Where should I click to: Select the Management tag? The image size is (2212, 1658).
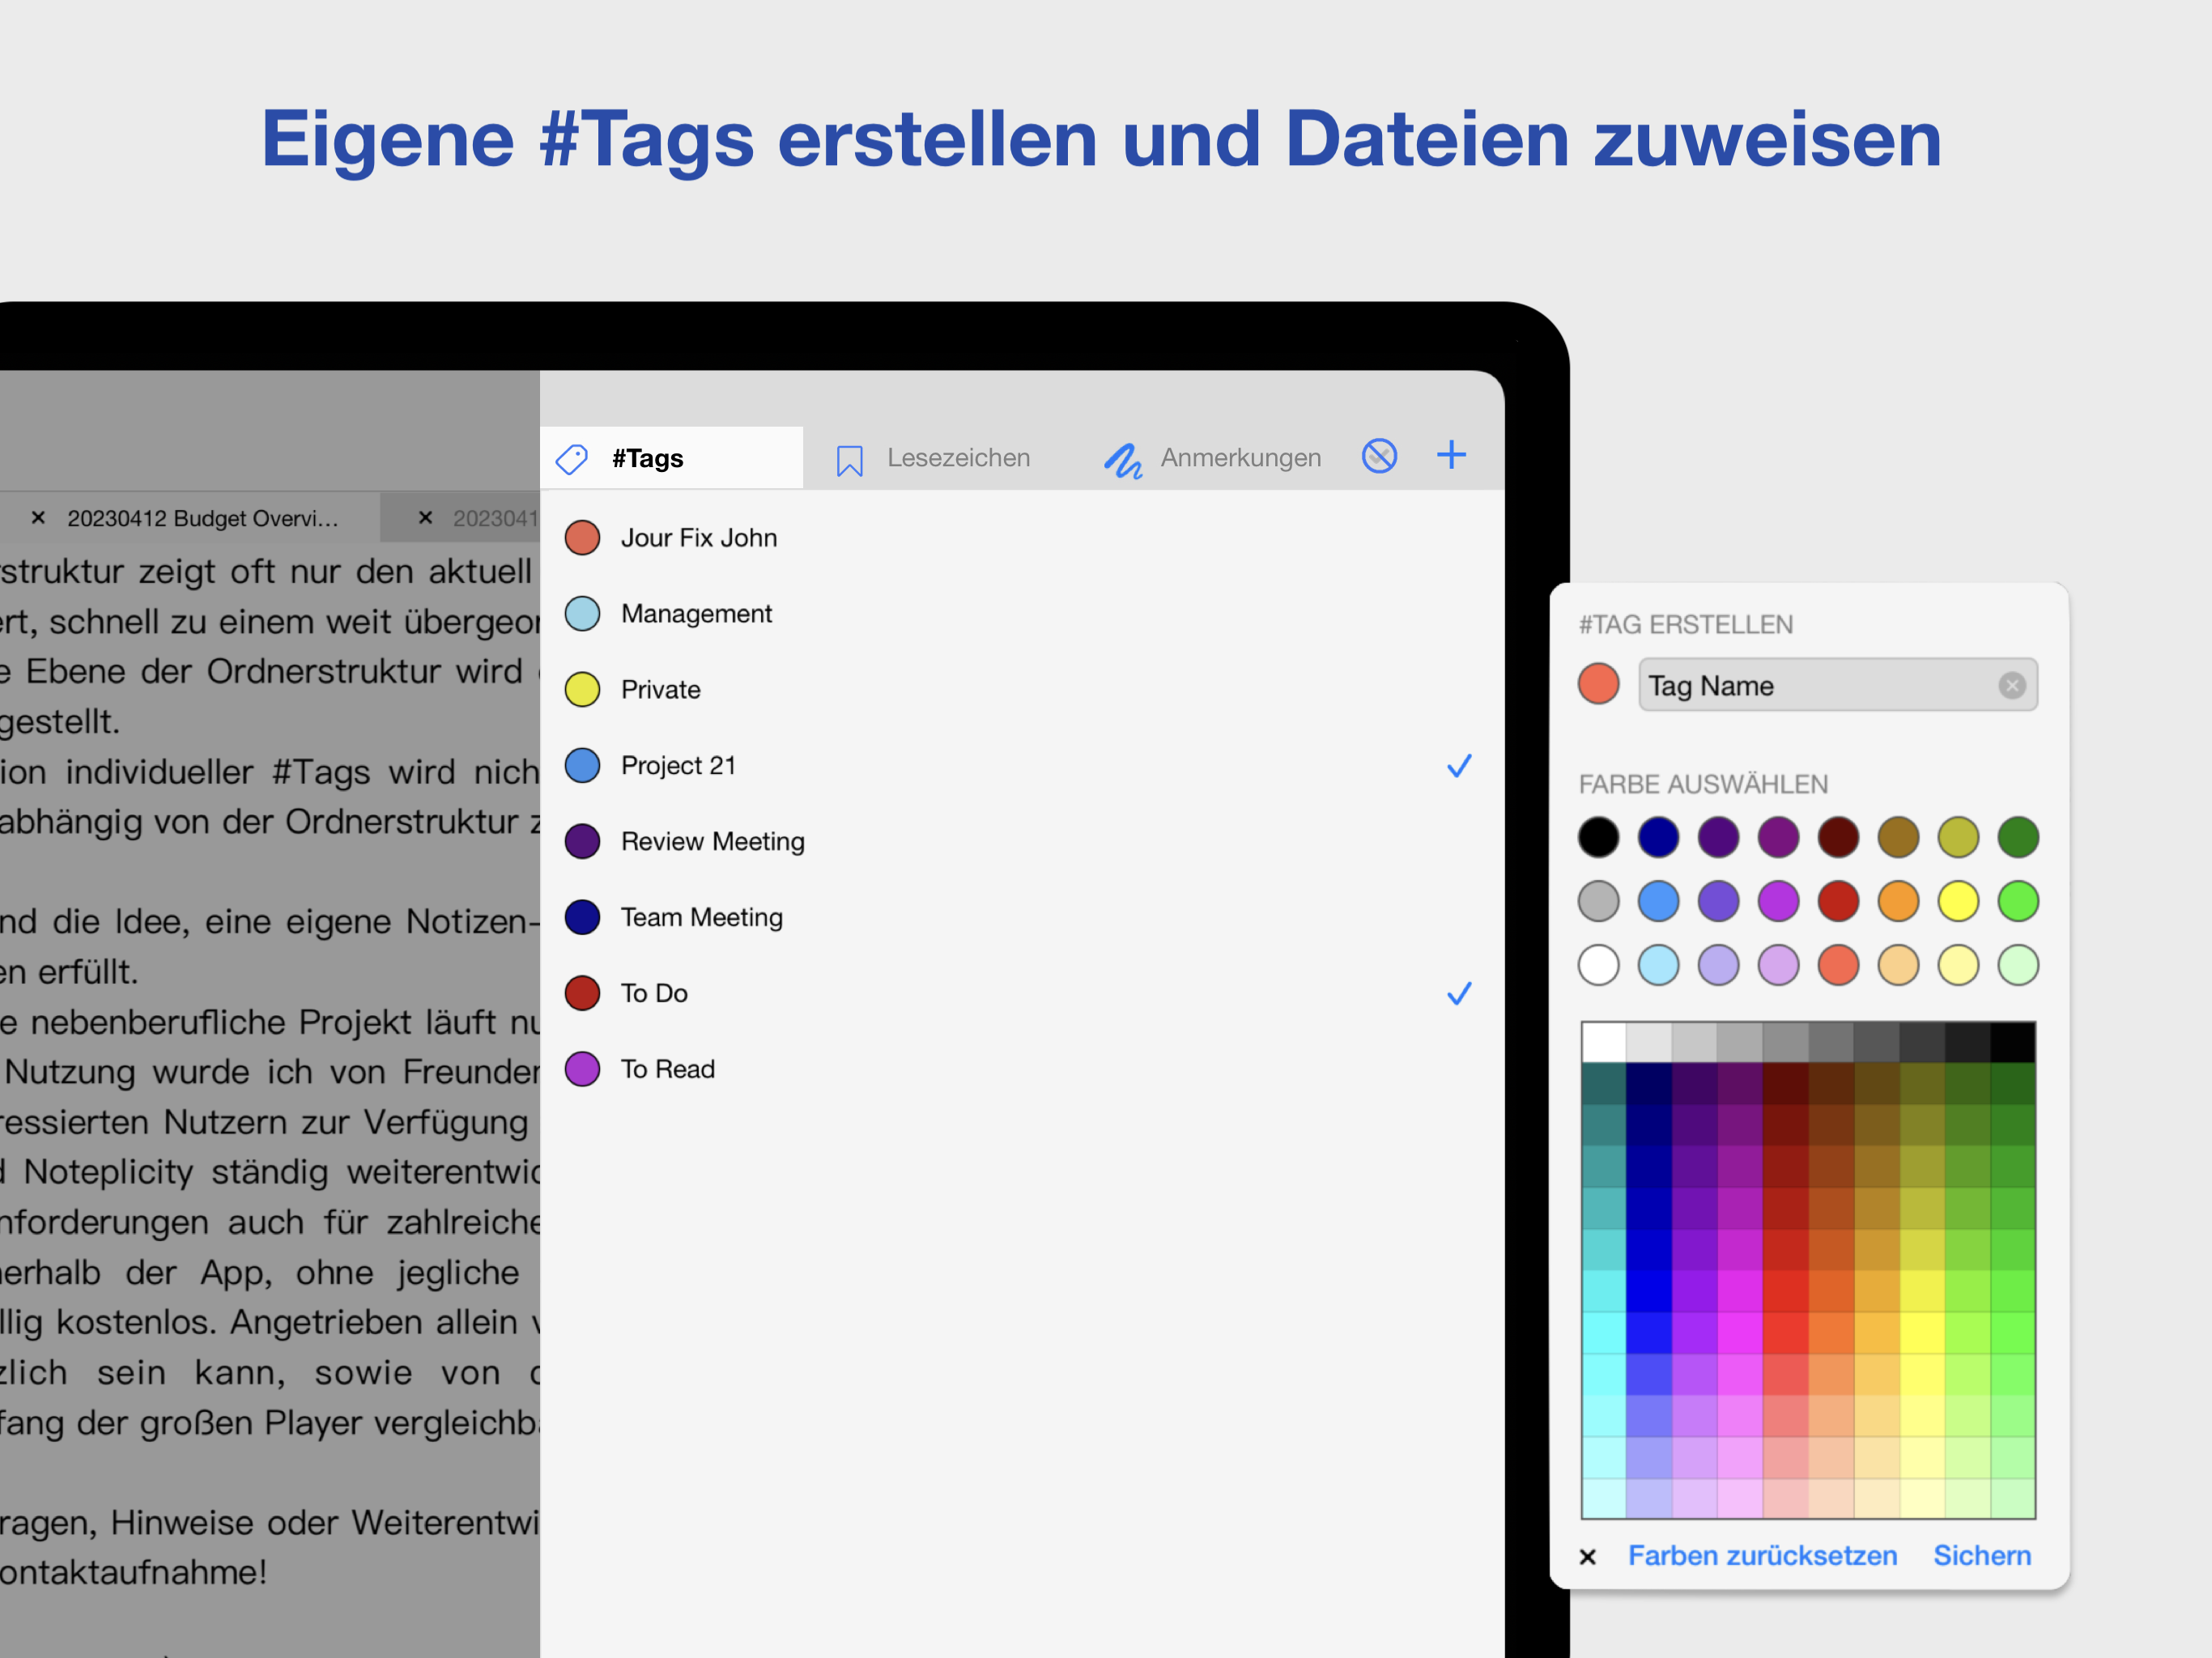pyautogui.click(x=1022, y=614)
